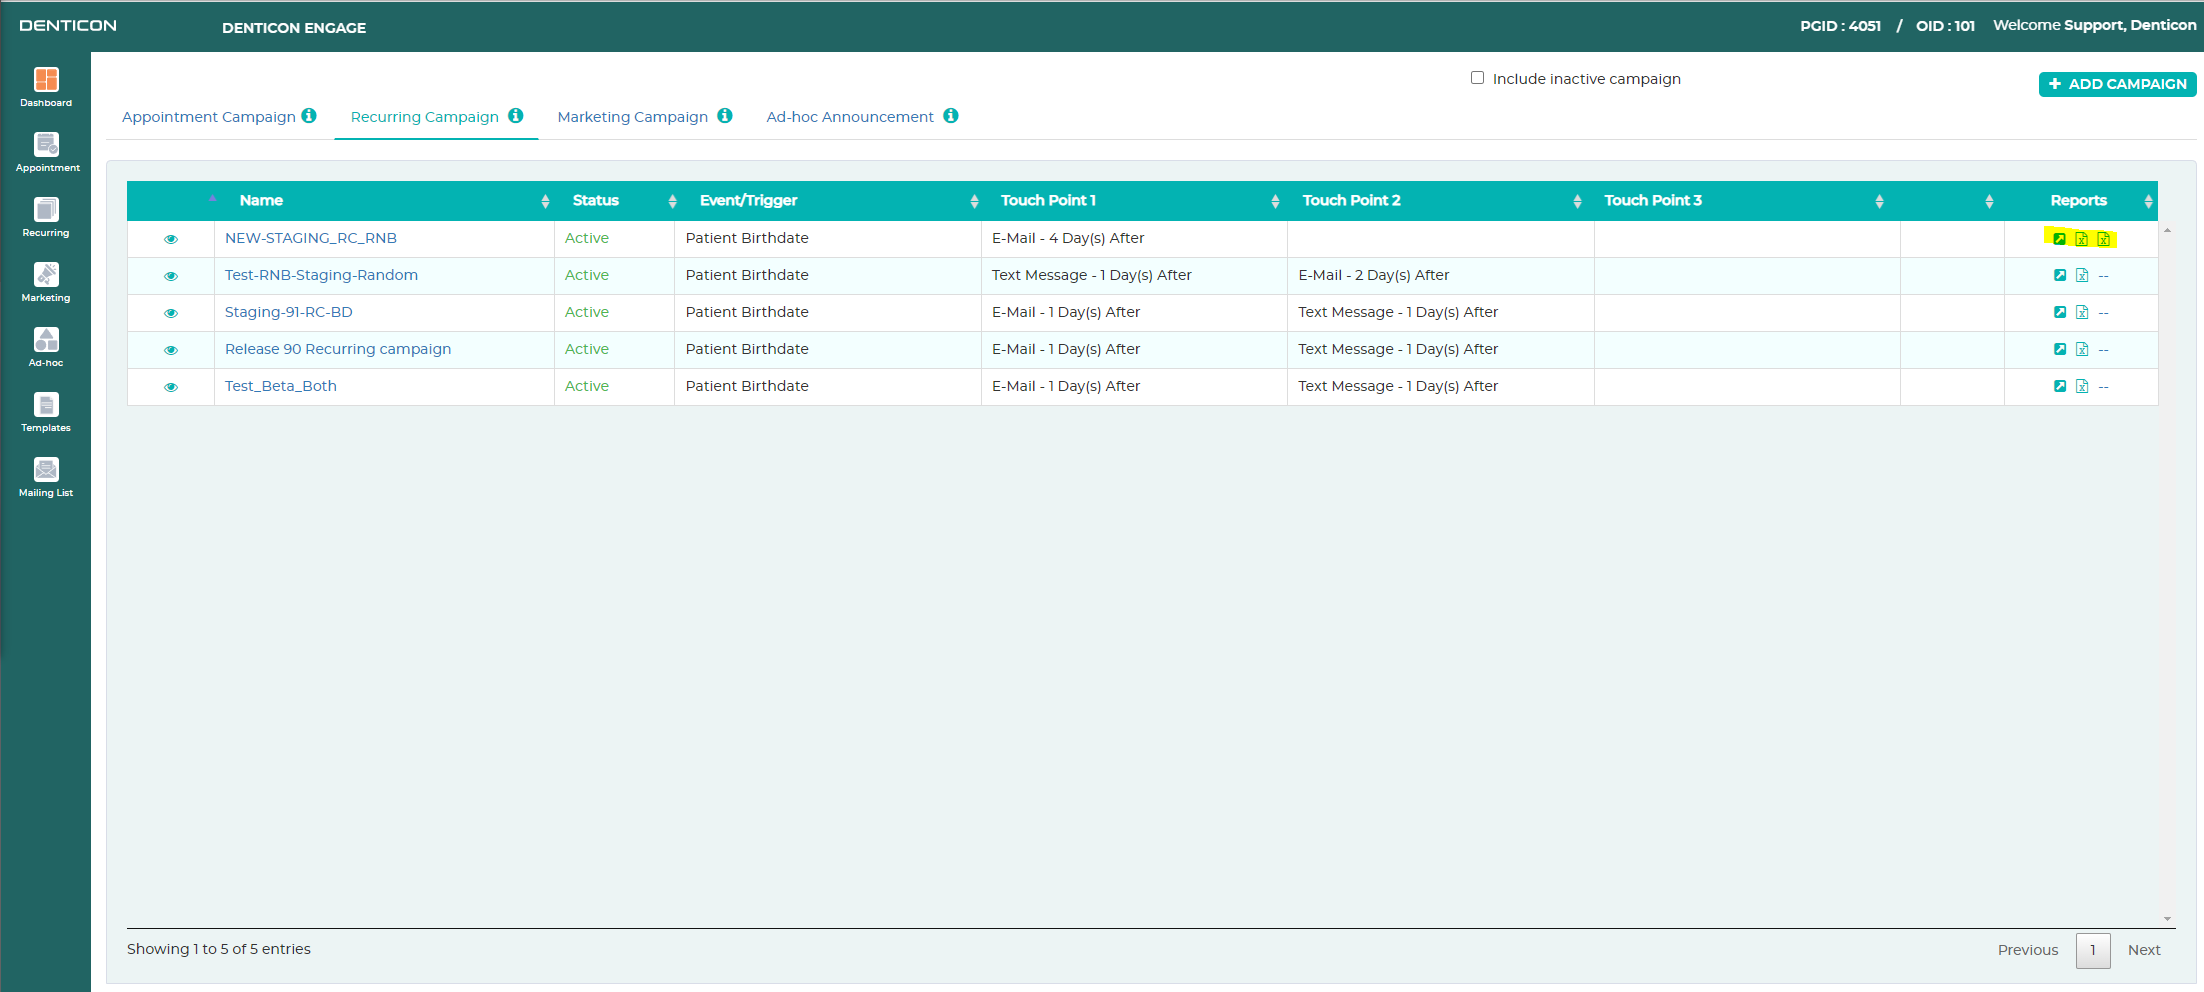2204x992 pixels.
Task: Open report arrow icon for Release 90 campaign
Action: pyautogui.click(x=2060, y=349)
